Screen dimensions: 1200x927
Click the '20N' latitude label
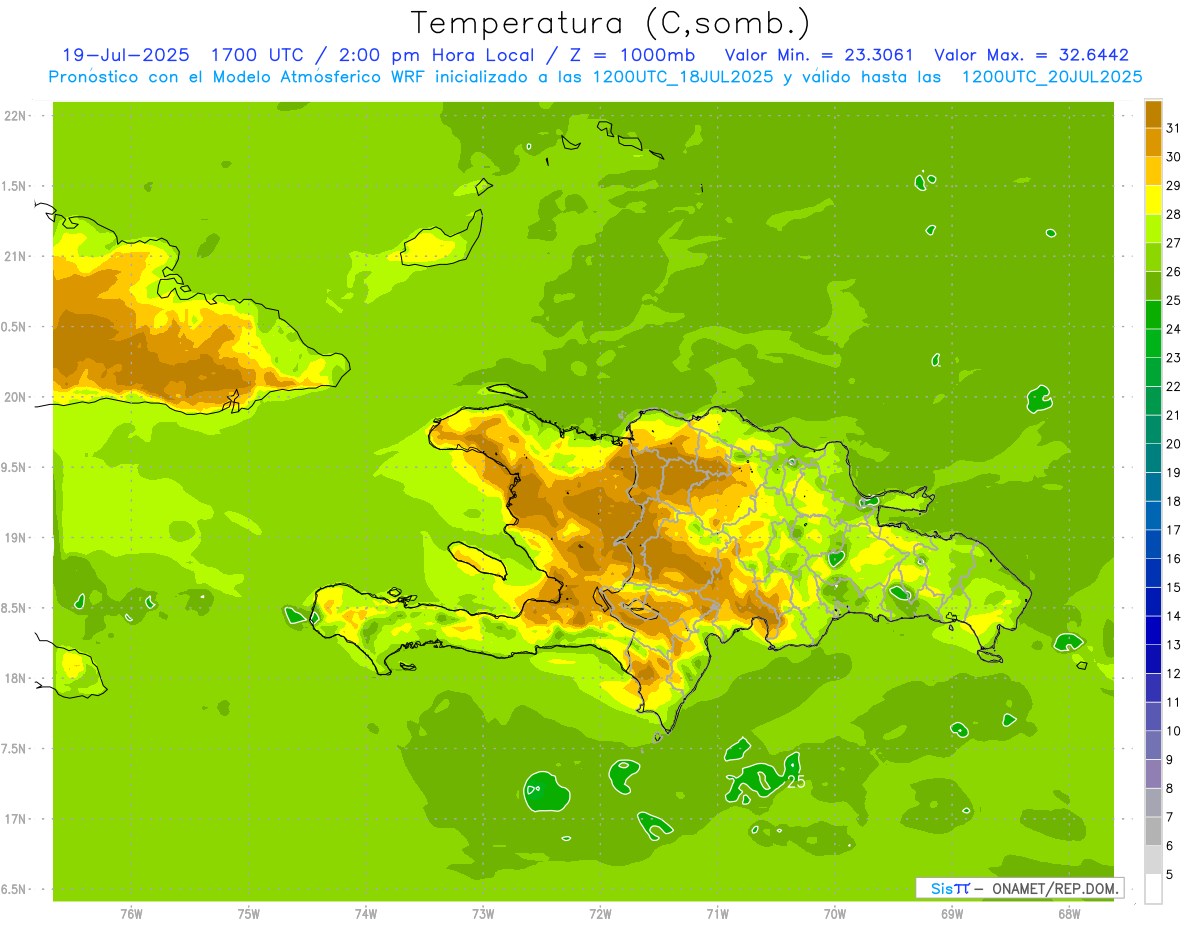tap(15, 397)
